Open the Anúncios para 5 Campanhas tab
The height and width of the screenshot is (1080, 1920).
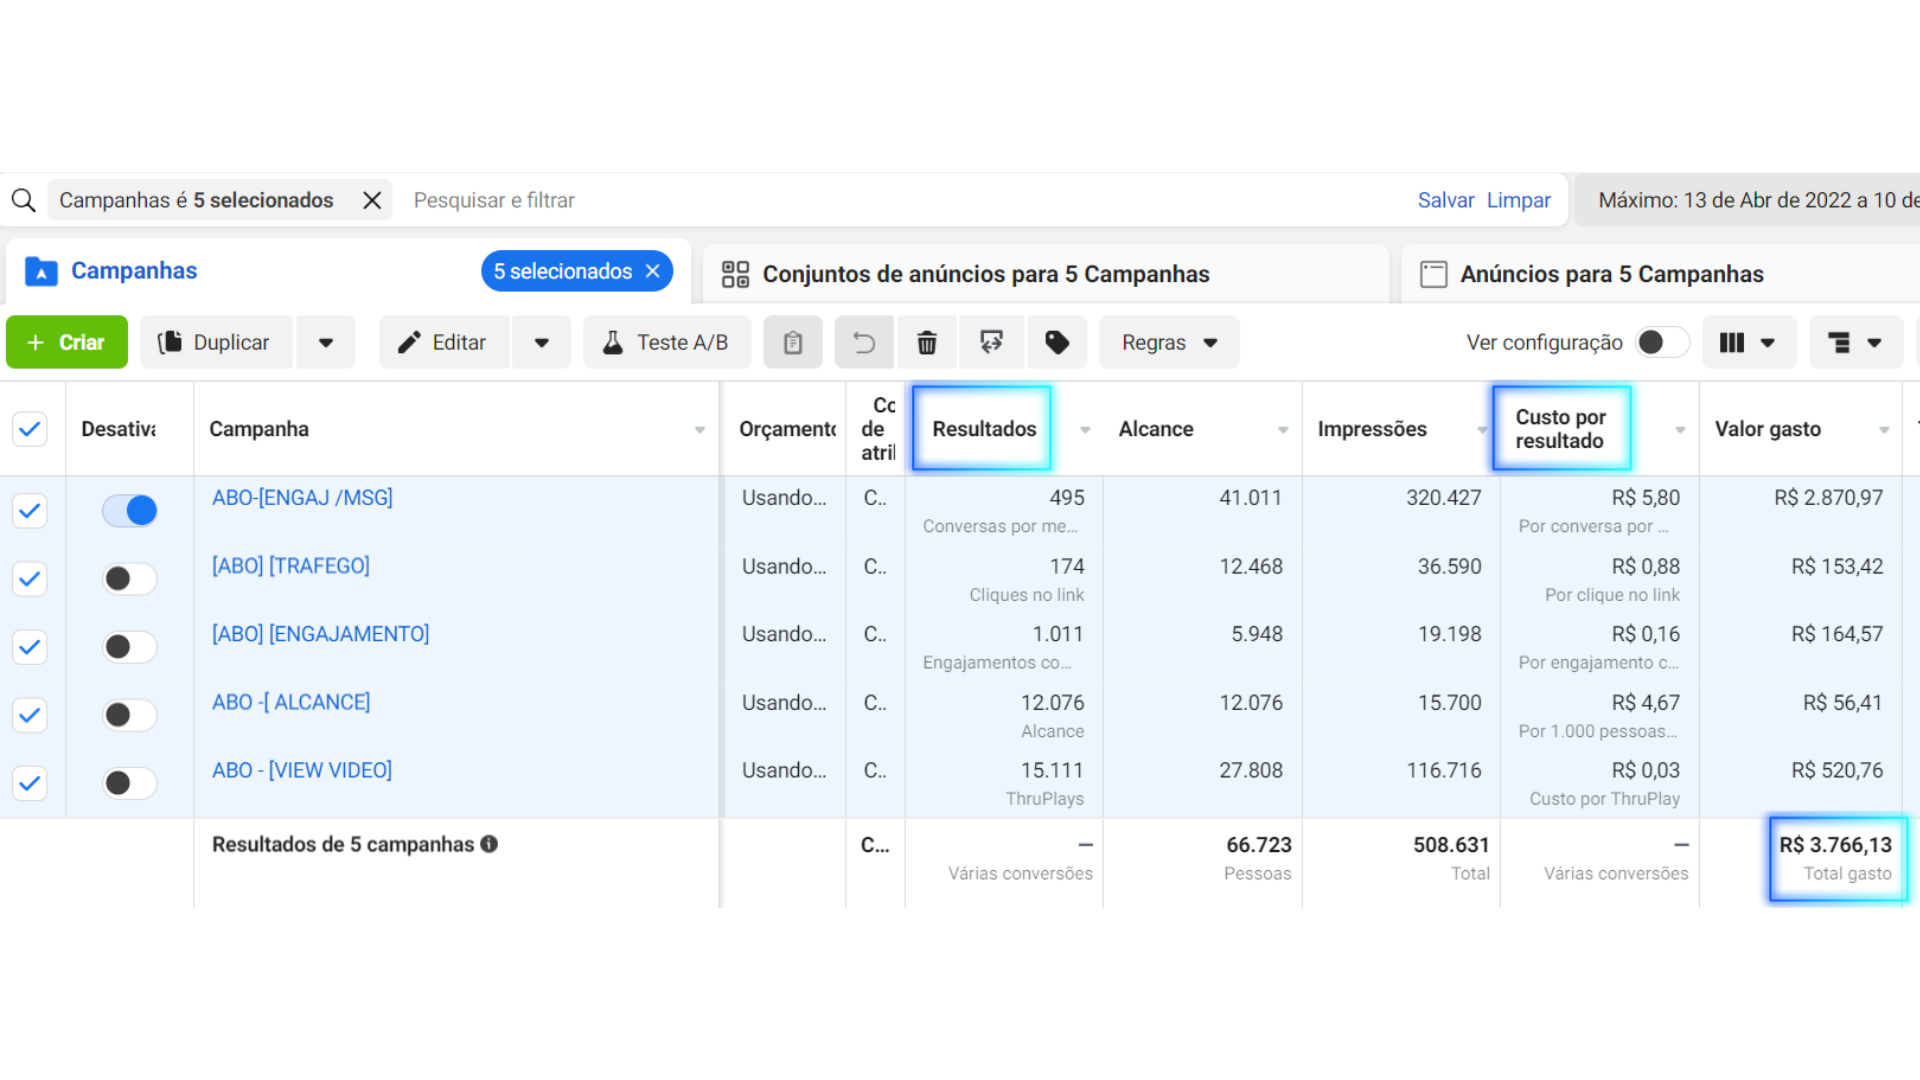(1610, 274)
